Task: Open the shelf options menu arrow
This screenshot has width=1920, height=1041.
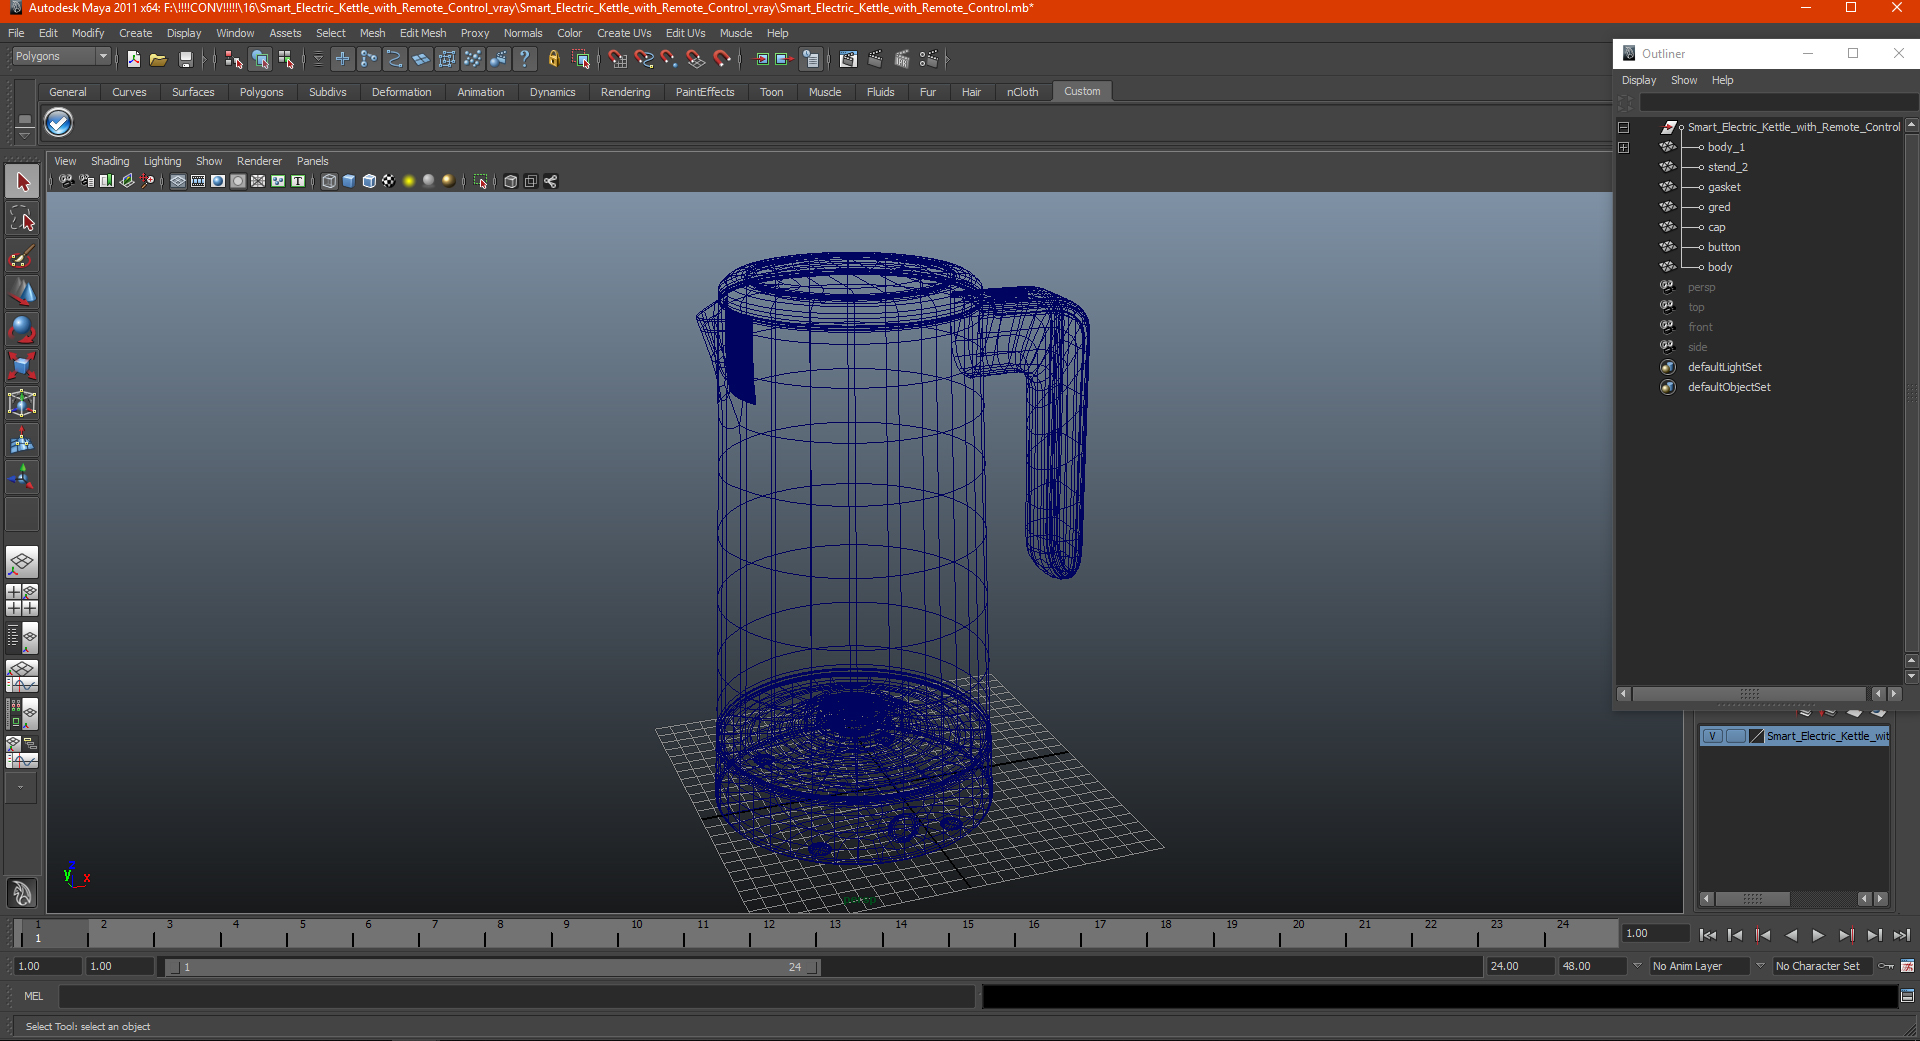Action: (x=24, y=134)
